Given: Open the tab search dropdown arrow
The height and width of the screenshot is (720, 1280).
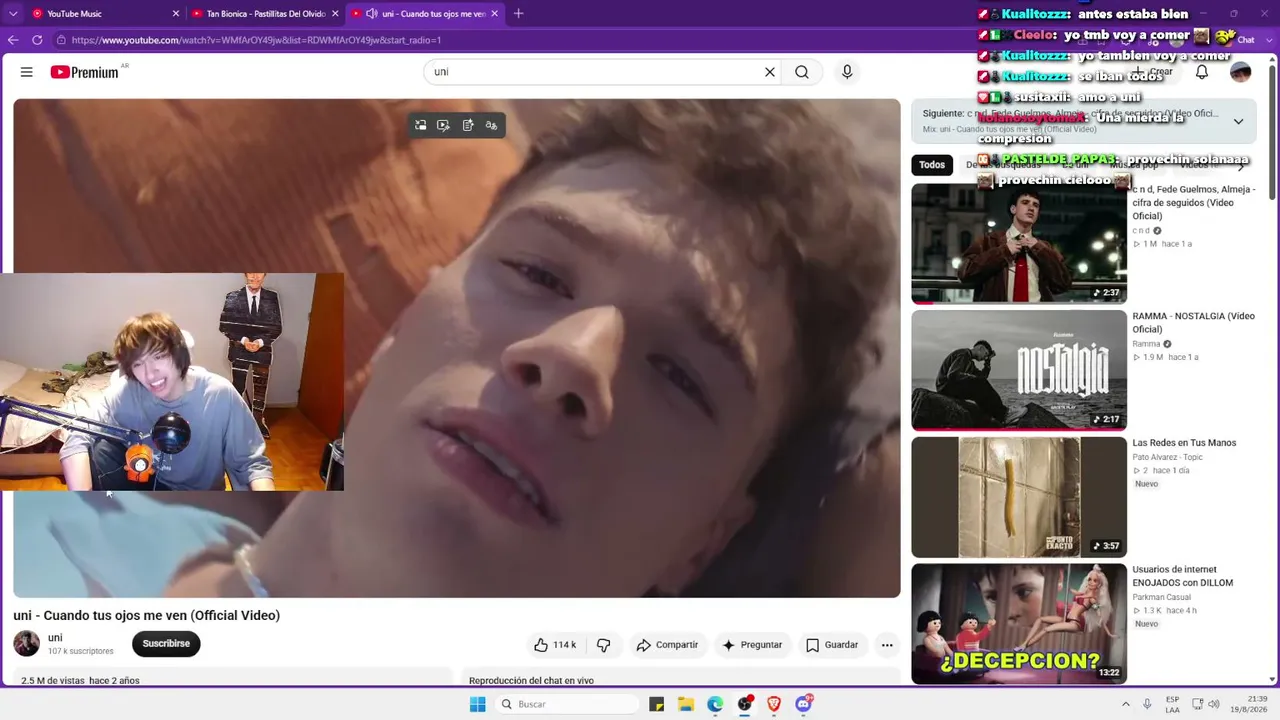Looking at the screenshot, I should point(13,14).
